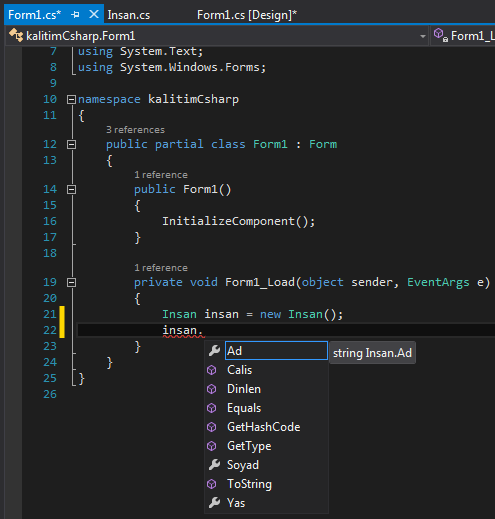Select Yas property suggestion
The image size is (495, 519).
click(236, 503)
